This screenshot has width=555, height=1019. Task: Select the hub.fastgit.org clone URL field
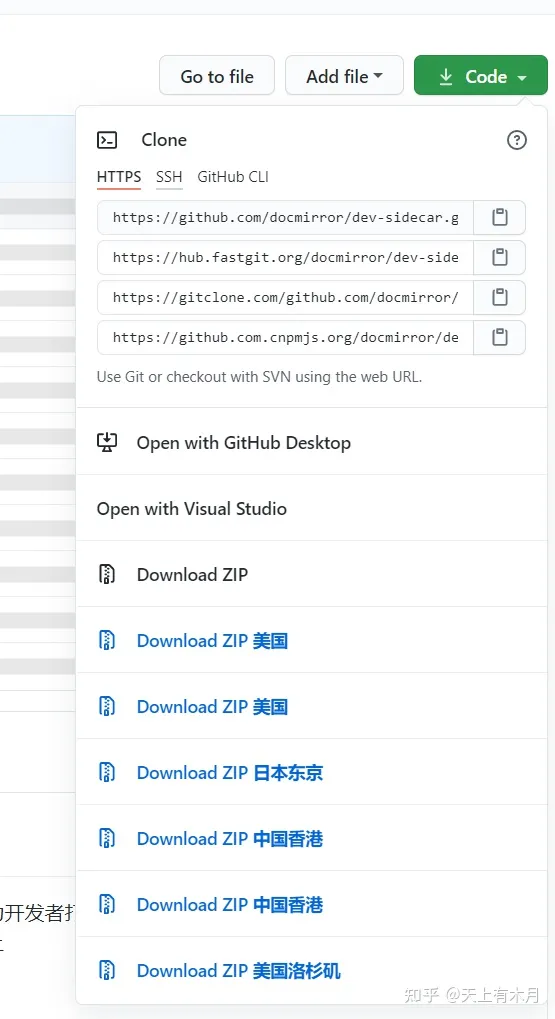[285, 257]
